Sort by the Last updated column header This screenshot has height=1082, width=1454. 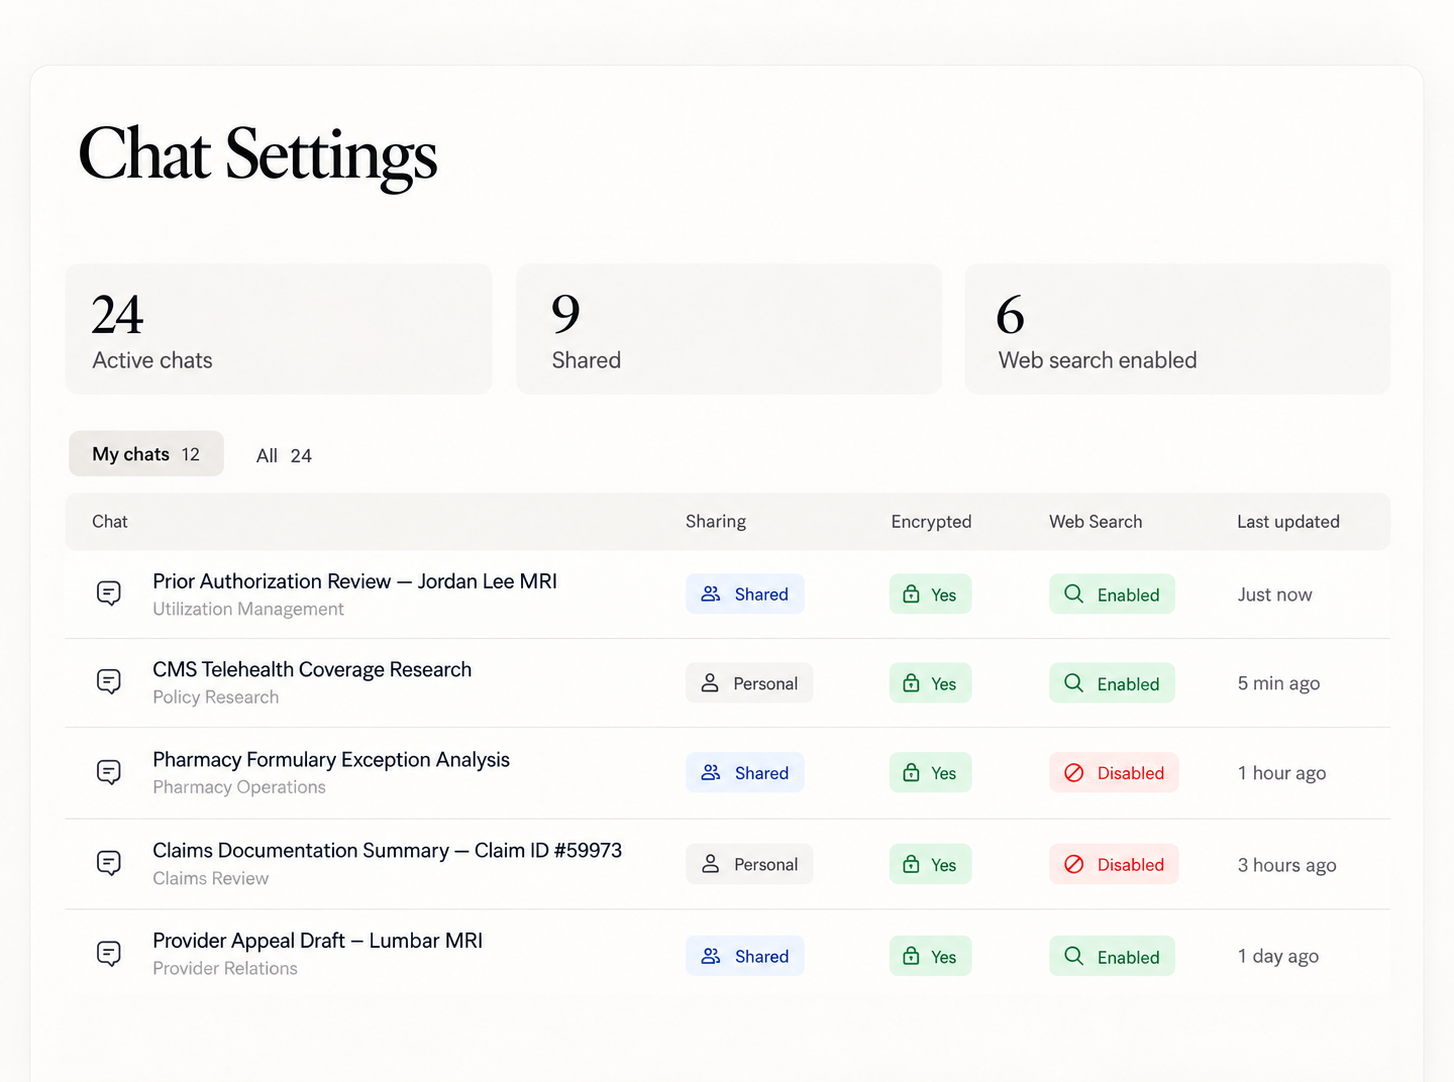click(1288, 521)
